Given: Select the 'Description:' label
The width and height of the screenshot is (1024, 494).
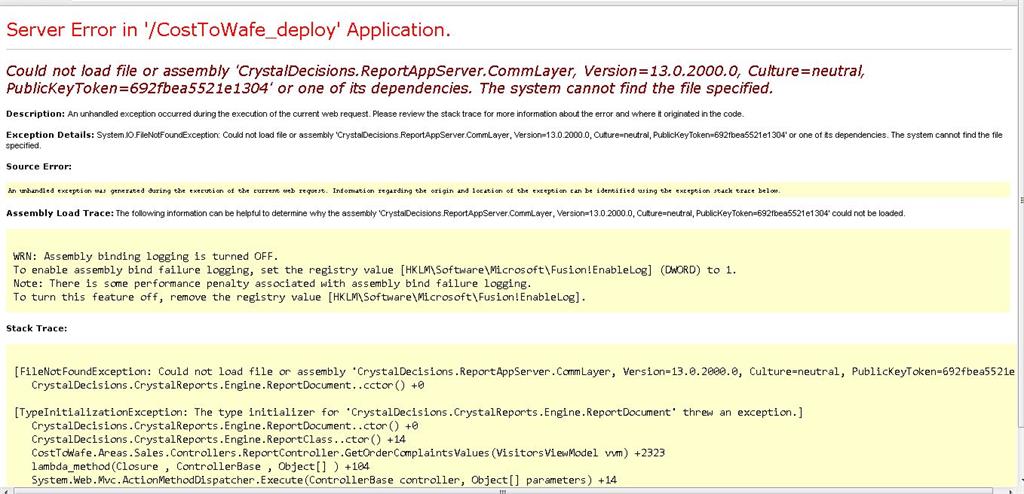Looking at the screenshot, I should click(x=35, y=114).
